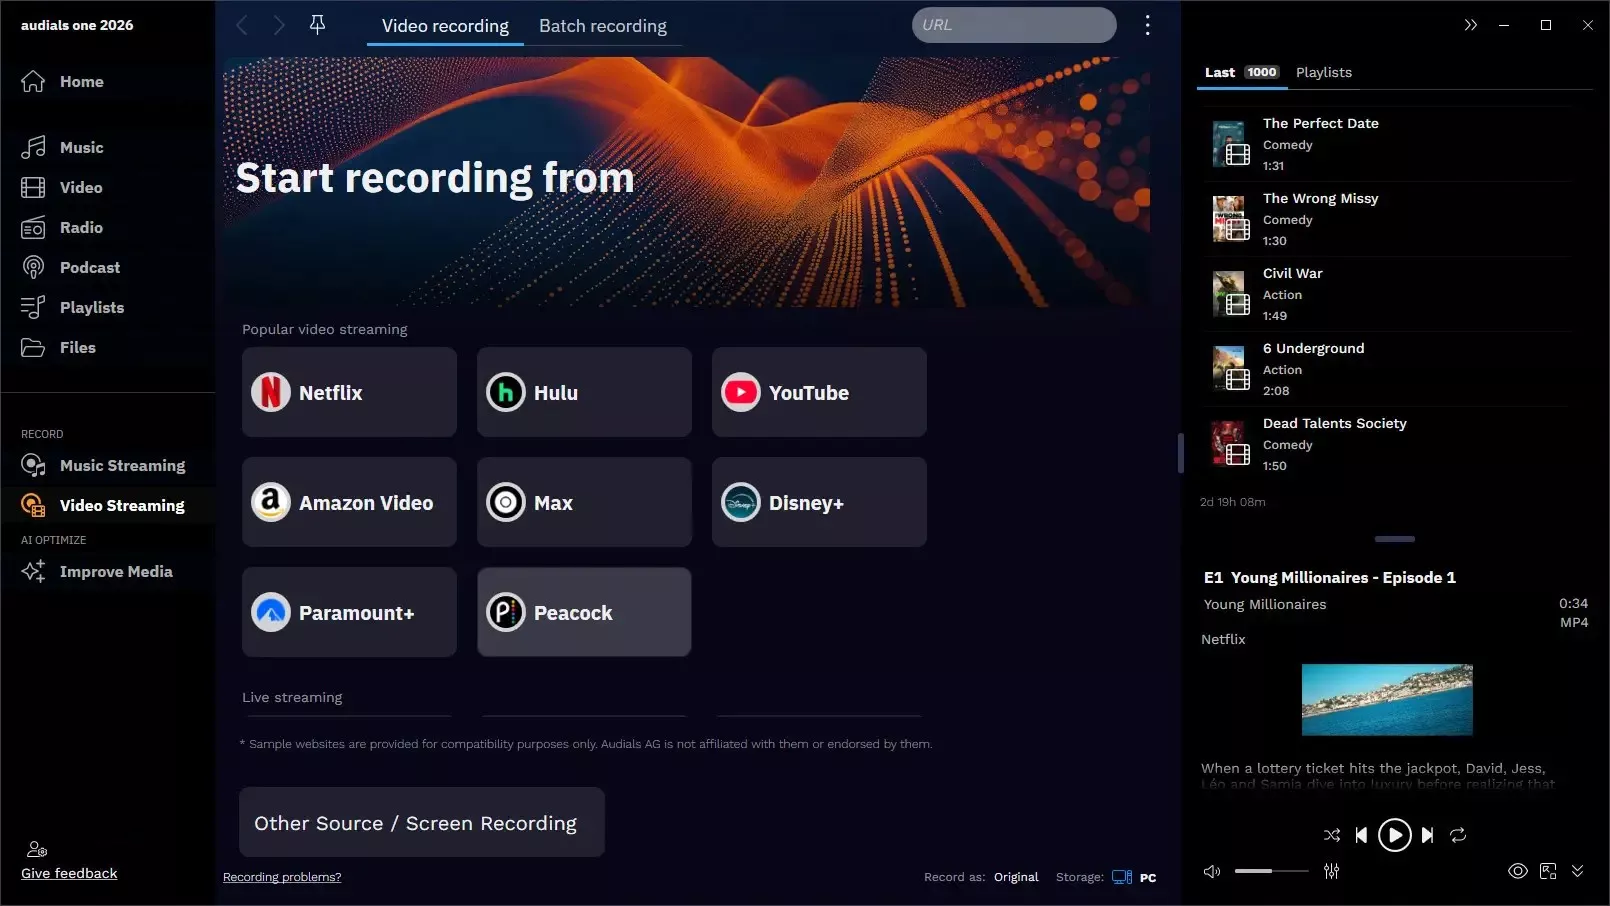The width and height of the screenshot is (1610, 906).
Task: Click the URL input field
Action: [1013, 25]
